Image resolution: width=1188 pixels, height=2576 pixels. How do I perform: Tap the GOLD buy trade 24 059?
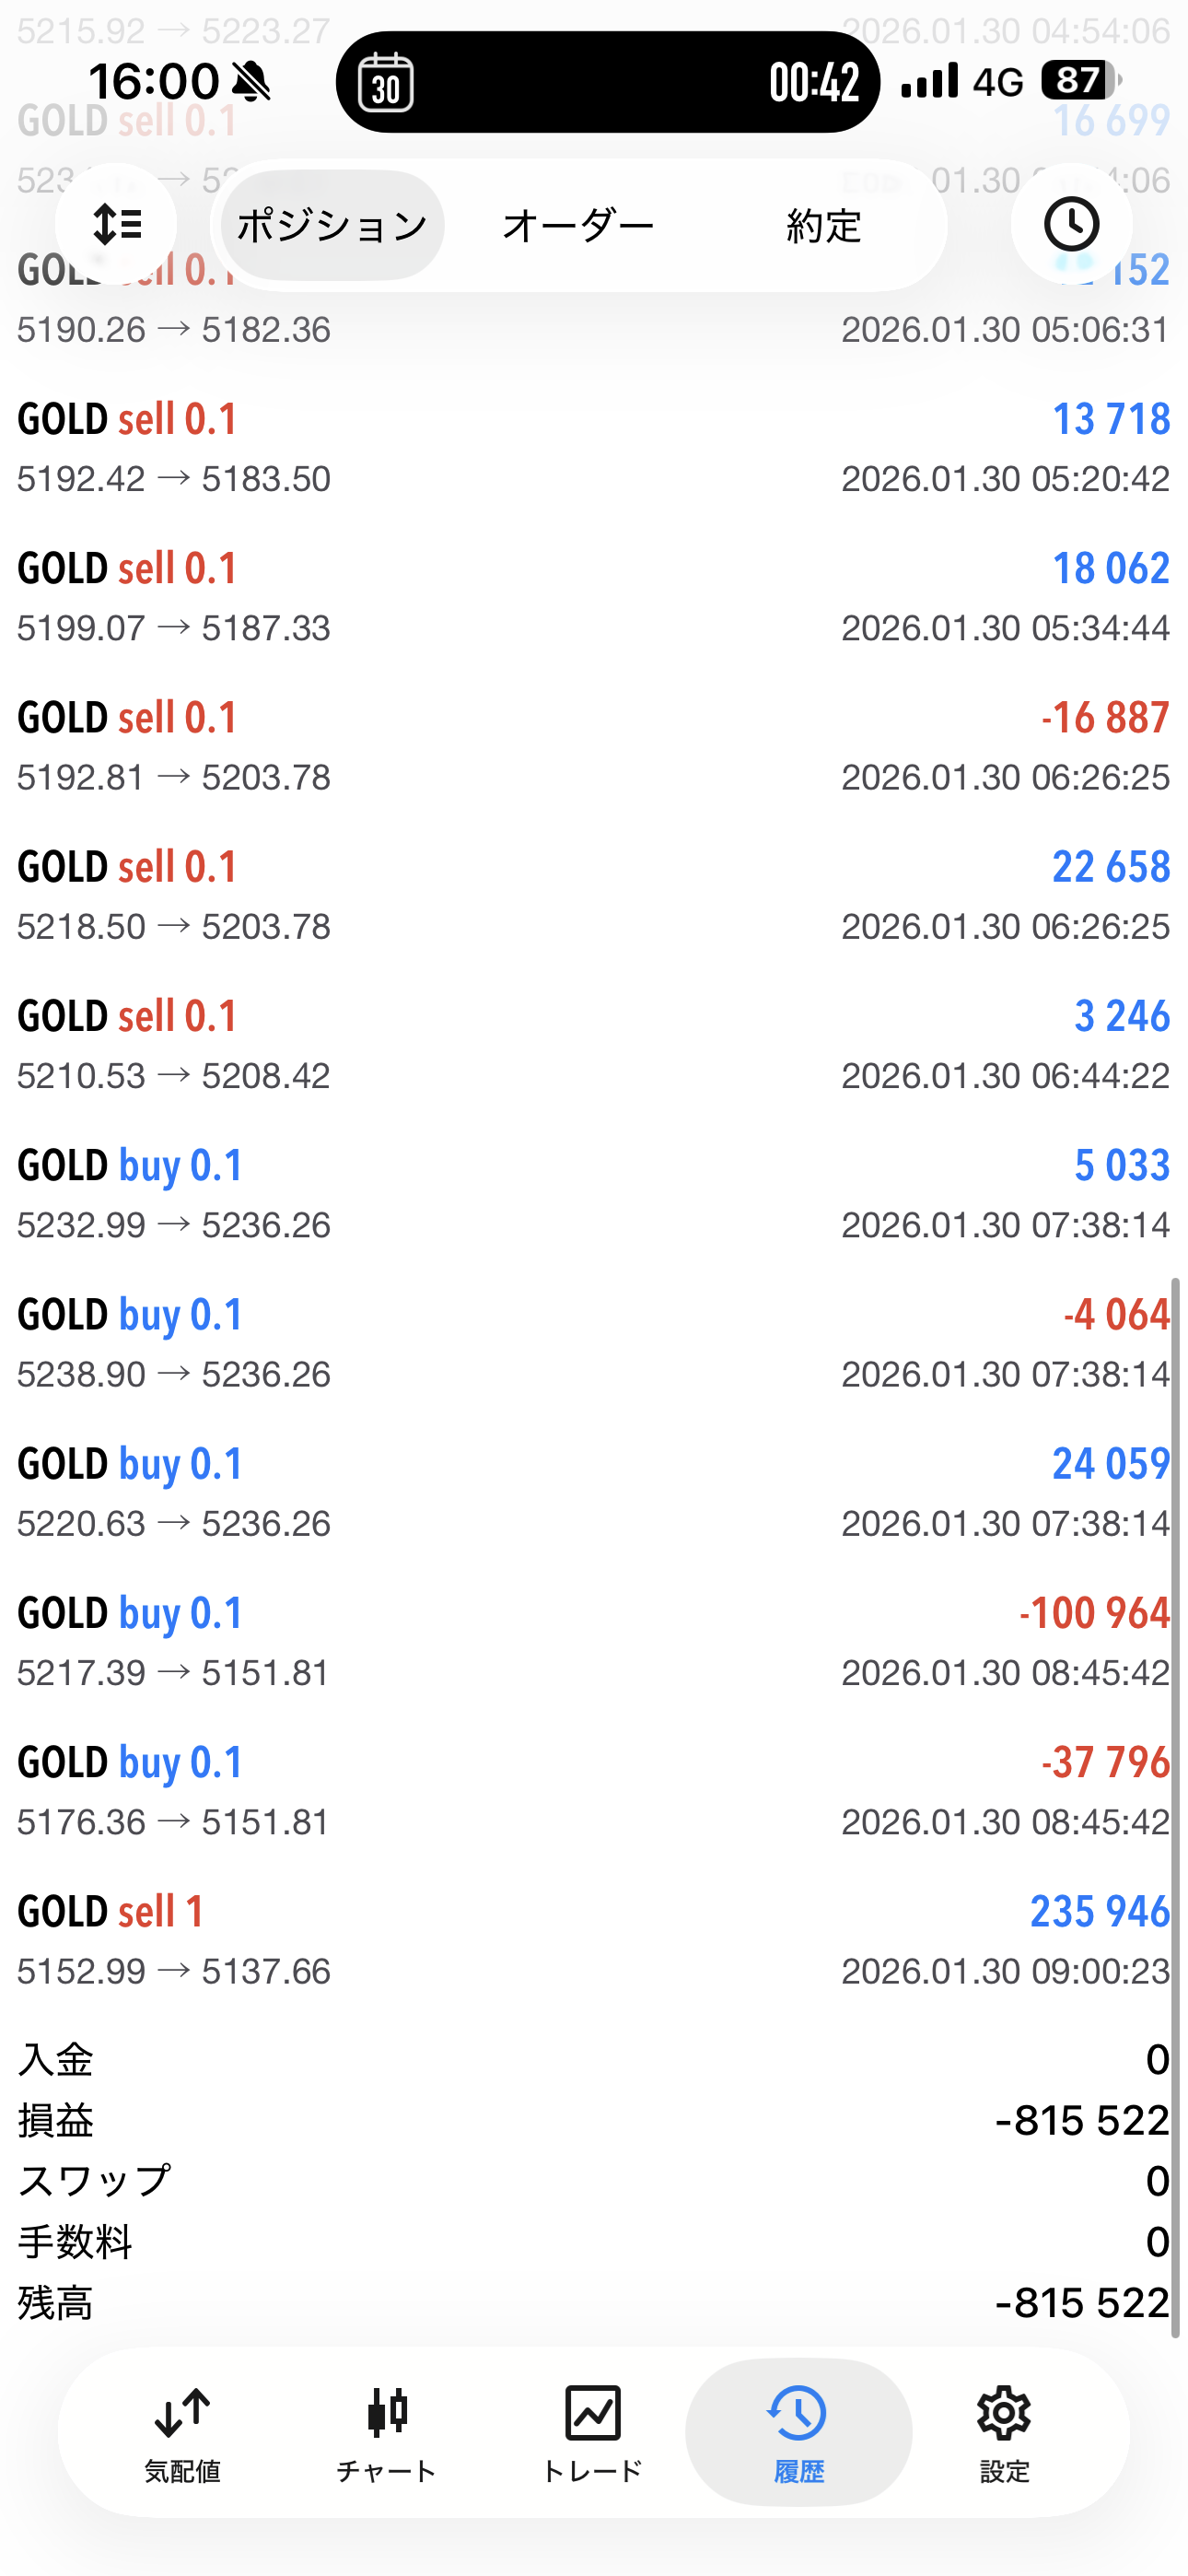[x=594, y=1492]
